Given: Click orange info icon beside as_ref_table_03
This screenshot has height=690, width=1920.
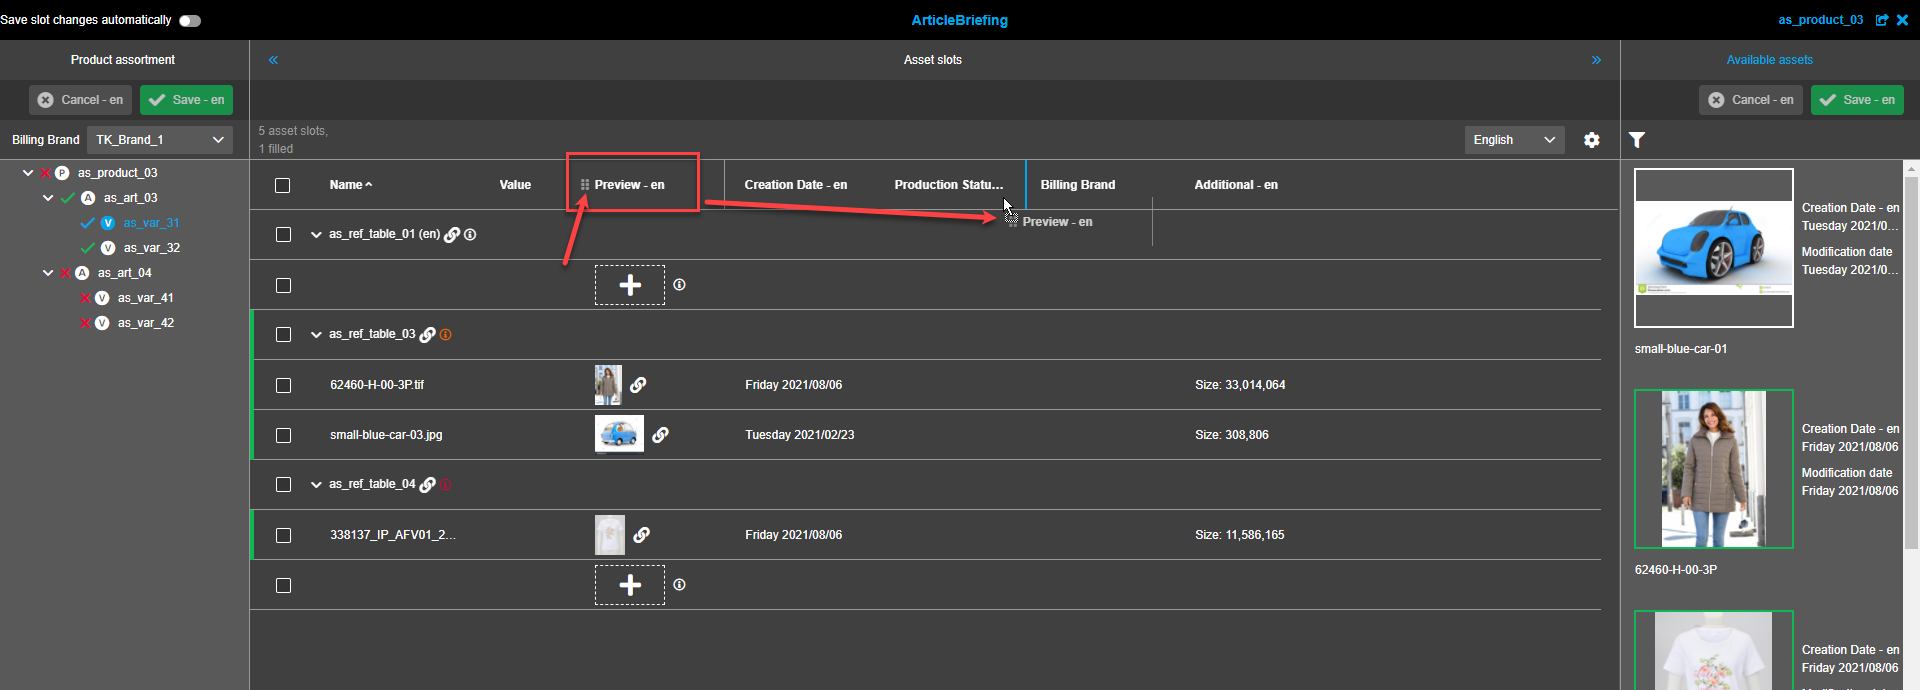Looking at the screenshot, I should point(446,335).
